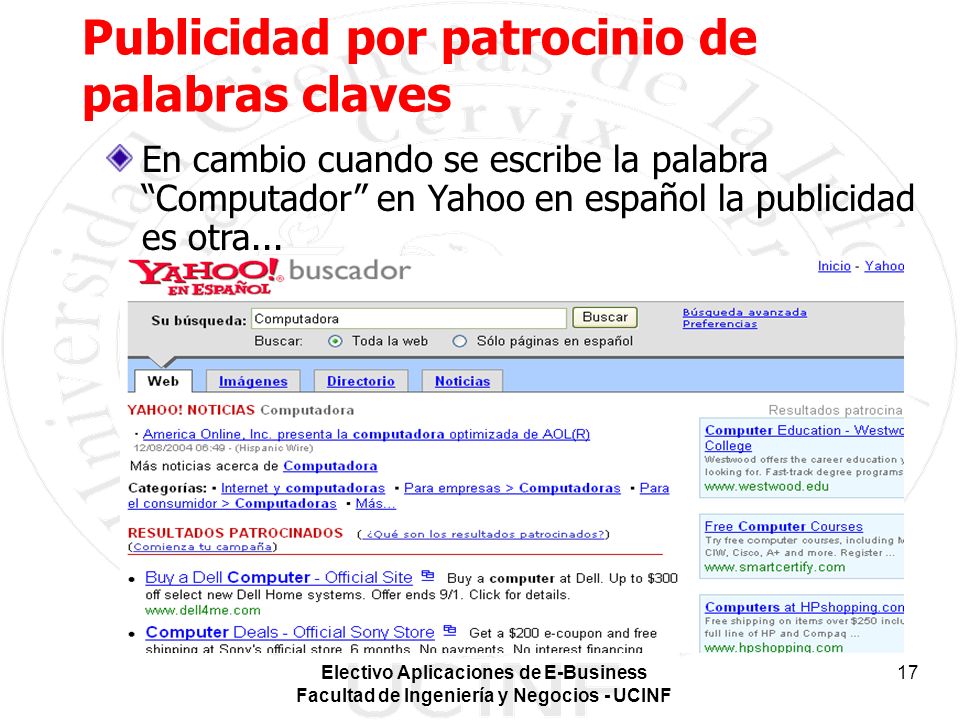Click www.smartcertify.com URL text

774,568
